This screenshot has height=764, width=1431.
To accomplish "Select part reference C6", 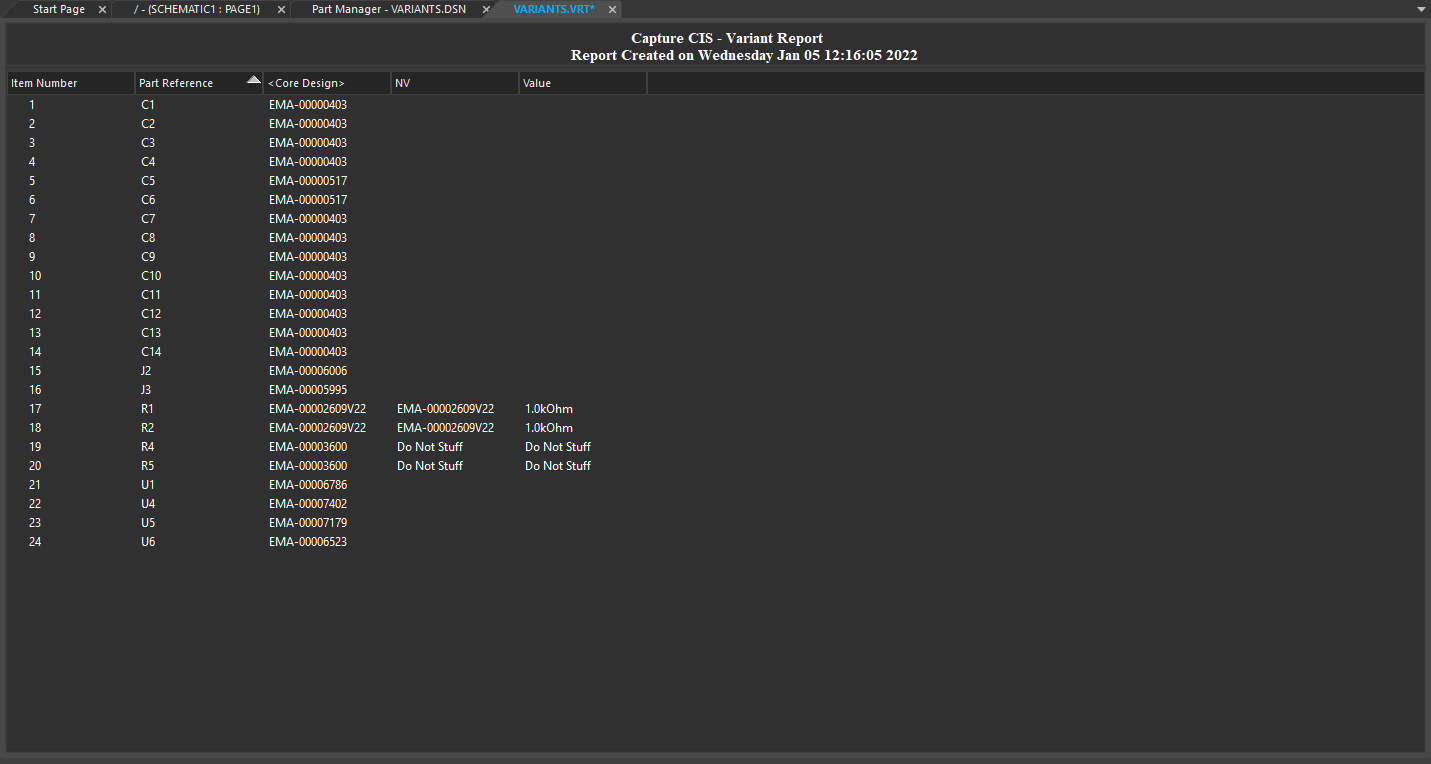I will pyautogui.click(x=148, y=199).
